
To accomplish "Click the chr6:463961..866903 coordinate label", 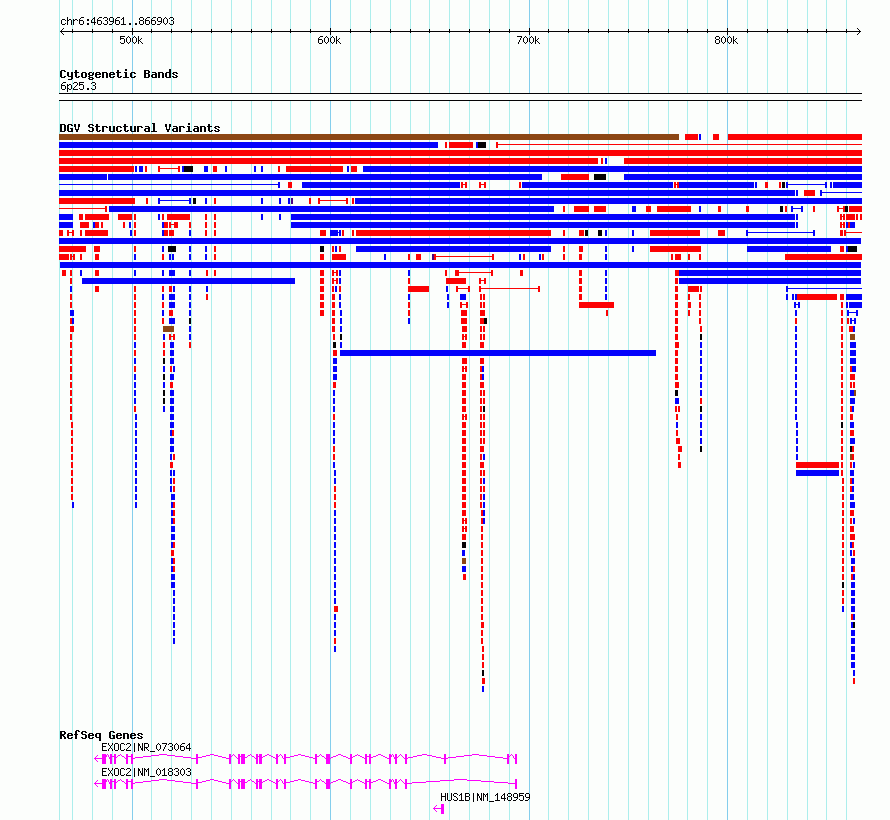I will click(x=117, y=22).
